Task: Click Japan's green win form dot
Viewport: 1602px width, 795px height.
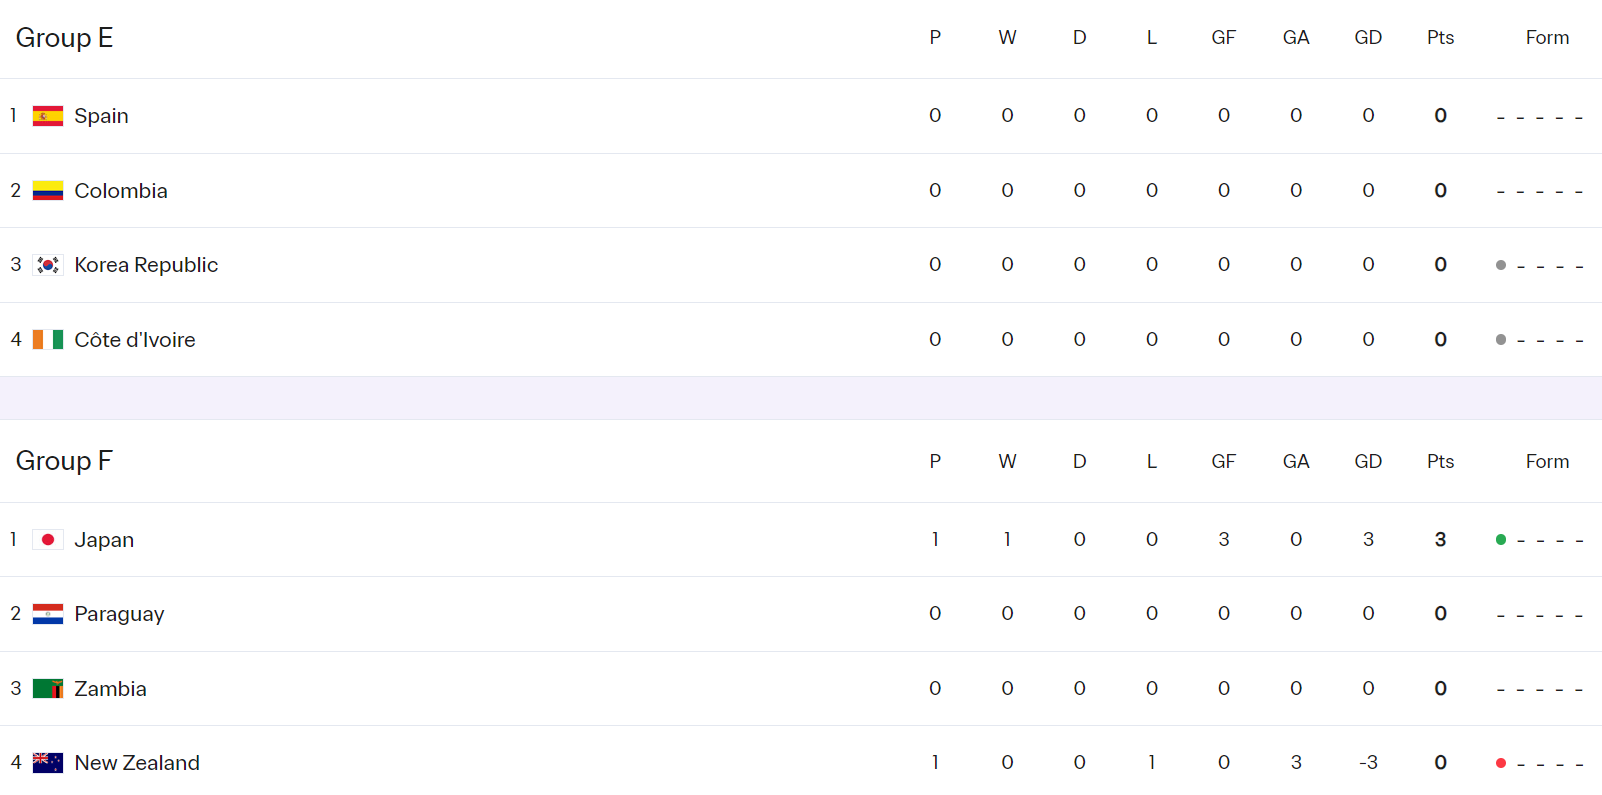Action: pos(1501,540)
